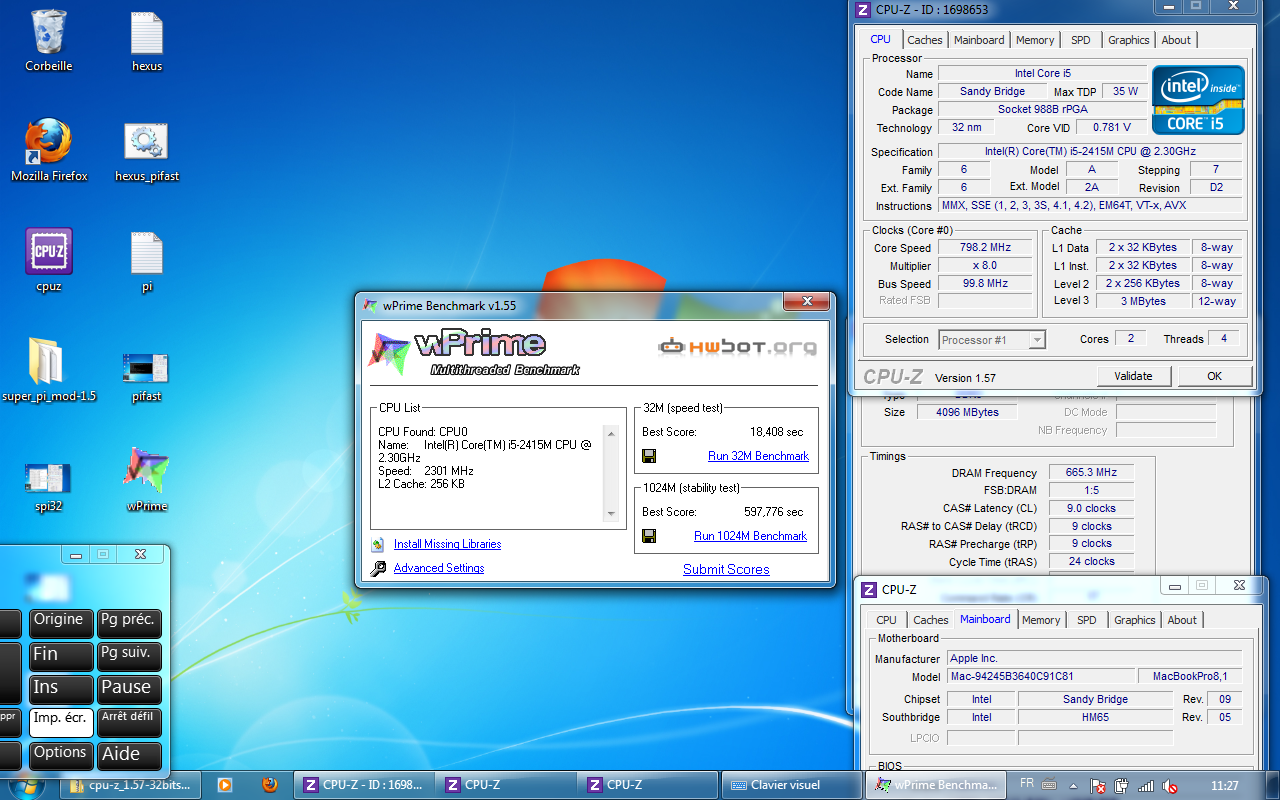
Task: Click the Aide key on the virtual keyboard
Action: (x=129, y=756)
